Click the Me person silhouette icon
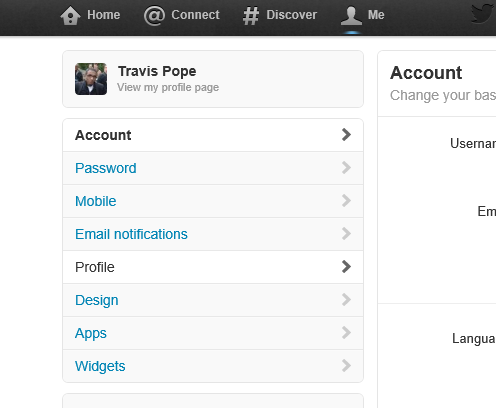Screen dimensions: 496x408 [351, 16]
